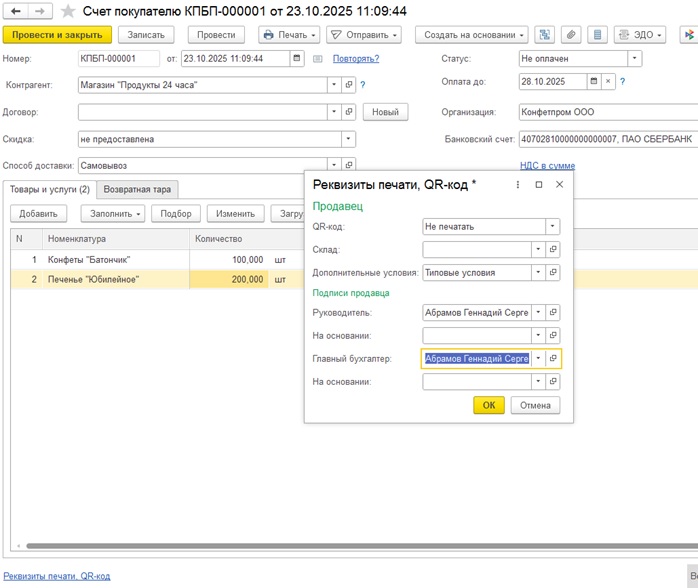Open Склад selection form icon in dialog
The height and width of the screenshot is (588, 698).
(x=553, y=249)
